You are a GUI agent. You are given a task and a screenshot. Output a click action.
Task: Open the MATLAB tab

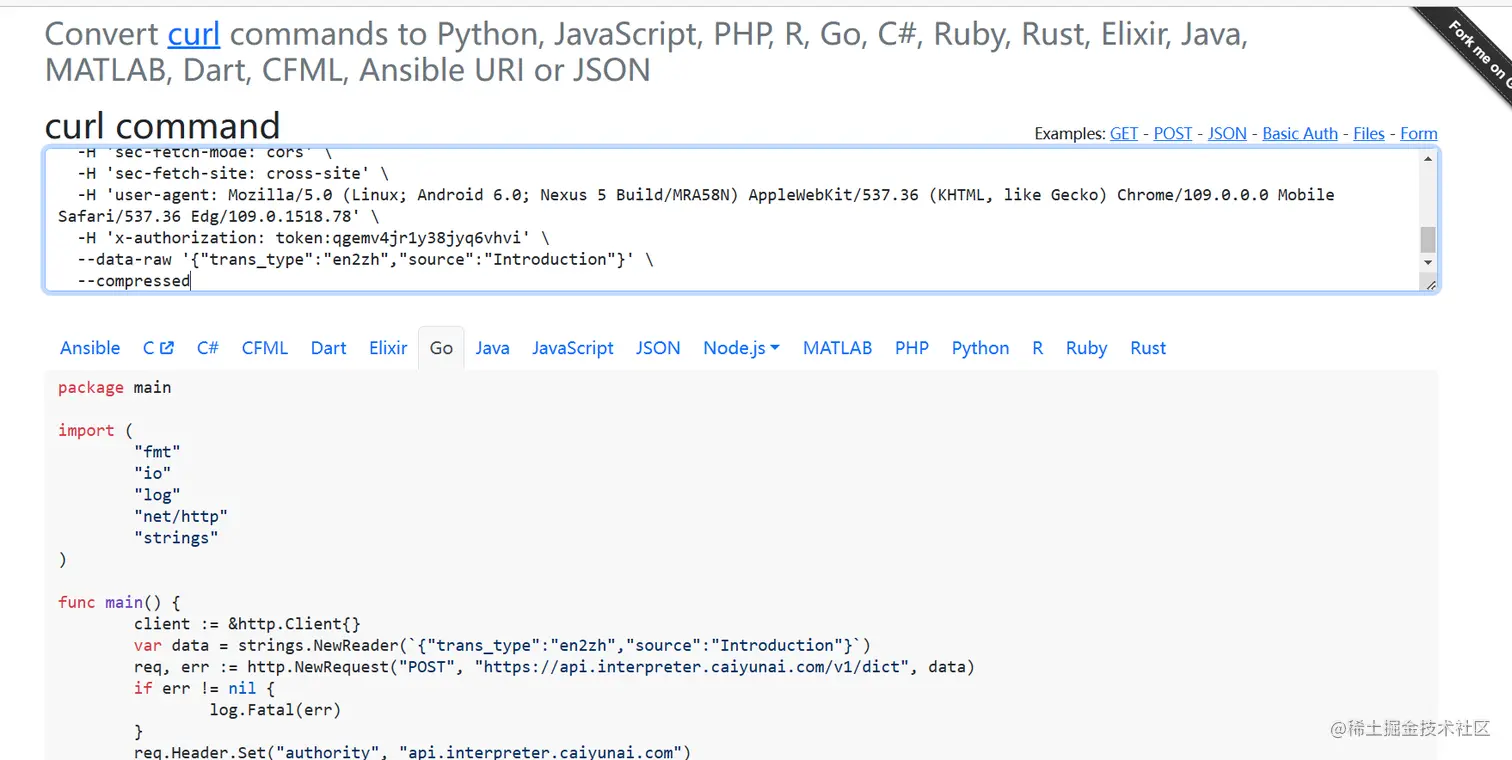point(837,348)
